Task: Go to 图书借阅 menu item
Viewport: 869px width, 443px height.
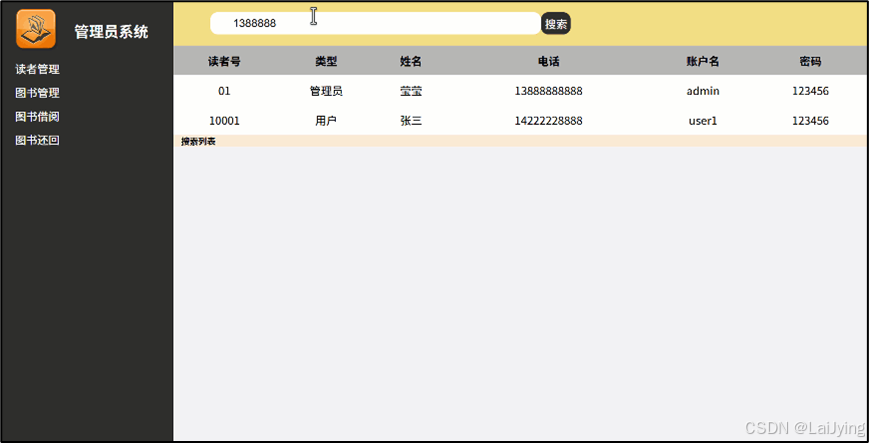Action: coord(37,116)
